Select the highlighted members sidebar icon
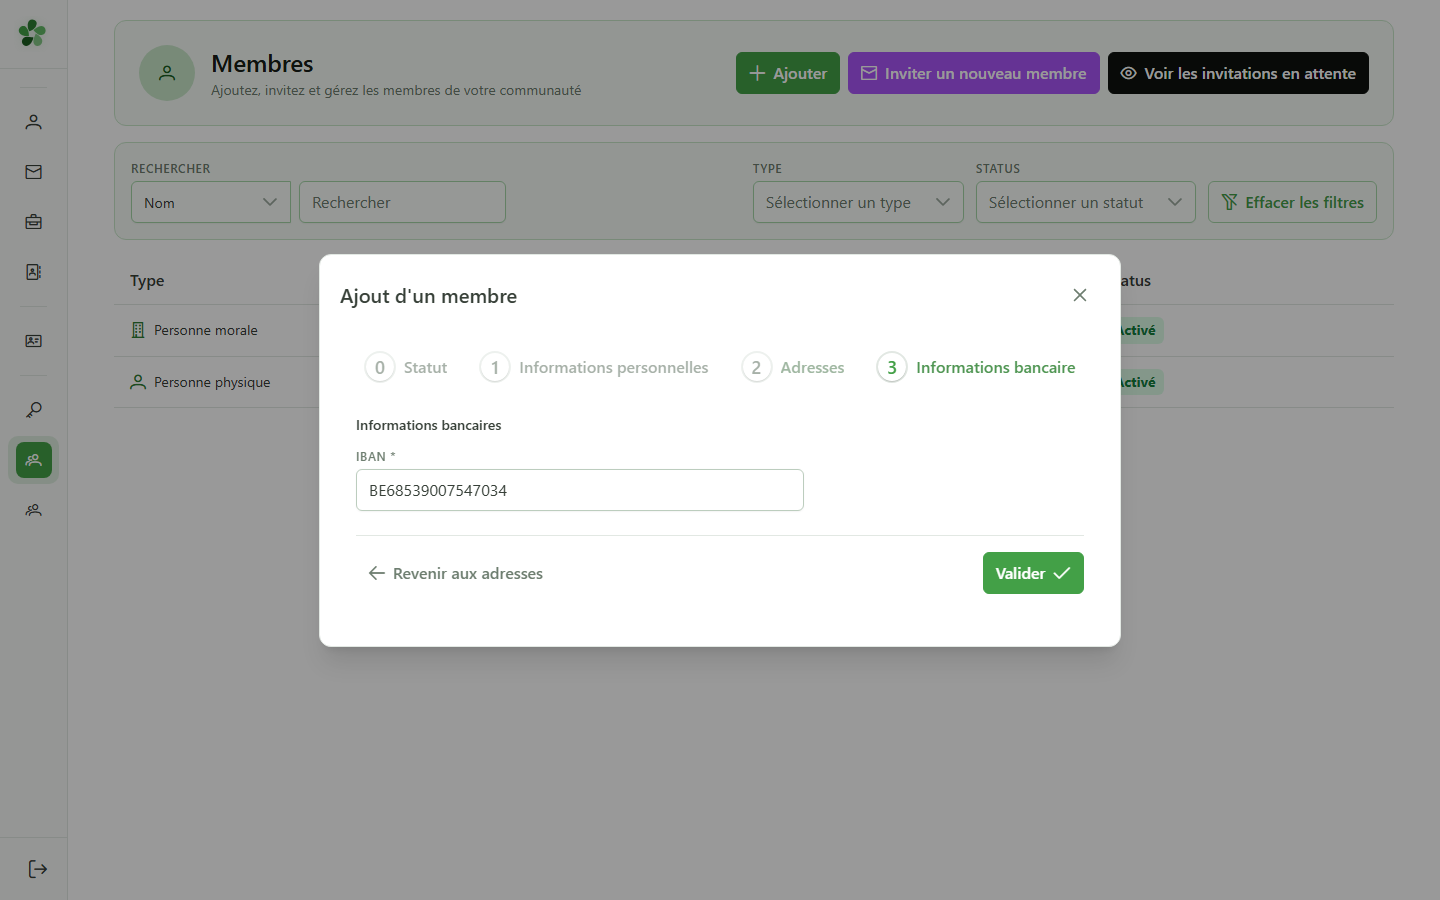 [x=33, y=460]
